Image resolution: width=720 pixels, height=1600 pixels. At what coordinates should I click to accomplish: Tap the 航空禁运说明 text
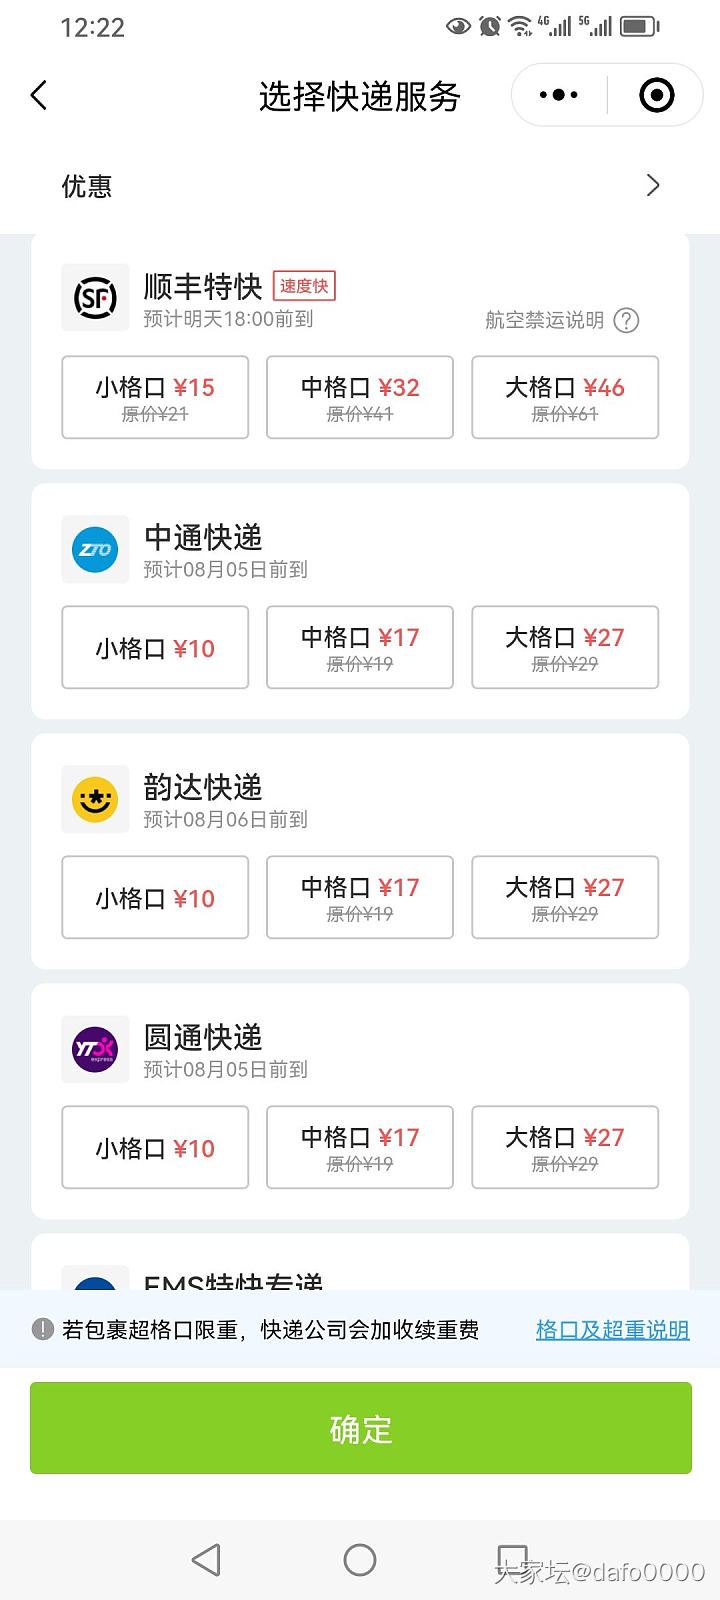544,320
